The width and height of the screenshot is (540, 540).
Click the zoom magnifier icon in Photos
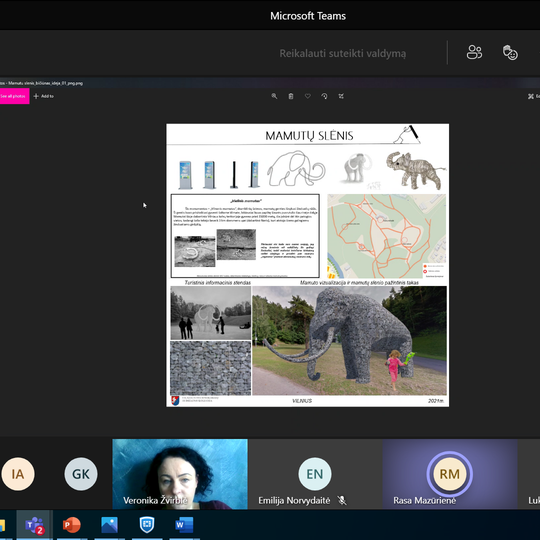(274, 96)
